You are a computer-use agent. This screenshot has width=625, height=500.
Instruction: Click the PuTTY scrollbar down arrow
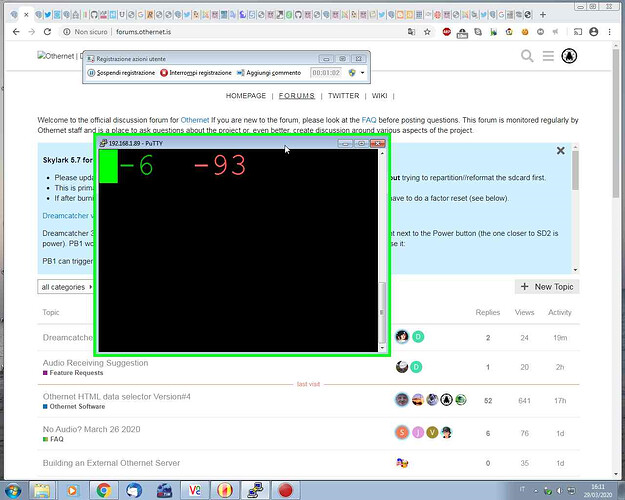click(x=382, y=348)
